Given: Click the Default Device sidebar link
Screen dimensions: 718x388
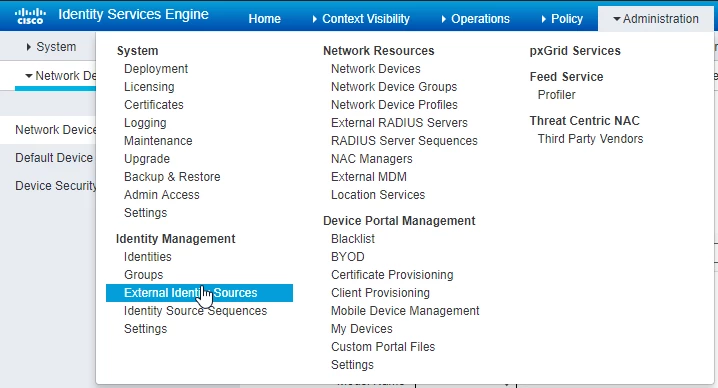Looking at the screenshot, I should [x=54, y=158].
